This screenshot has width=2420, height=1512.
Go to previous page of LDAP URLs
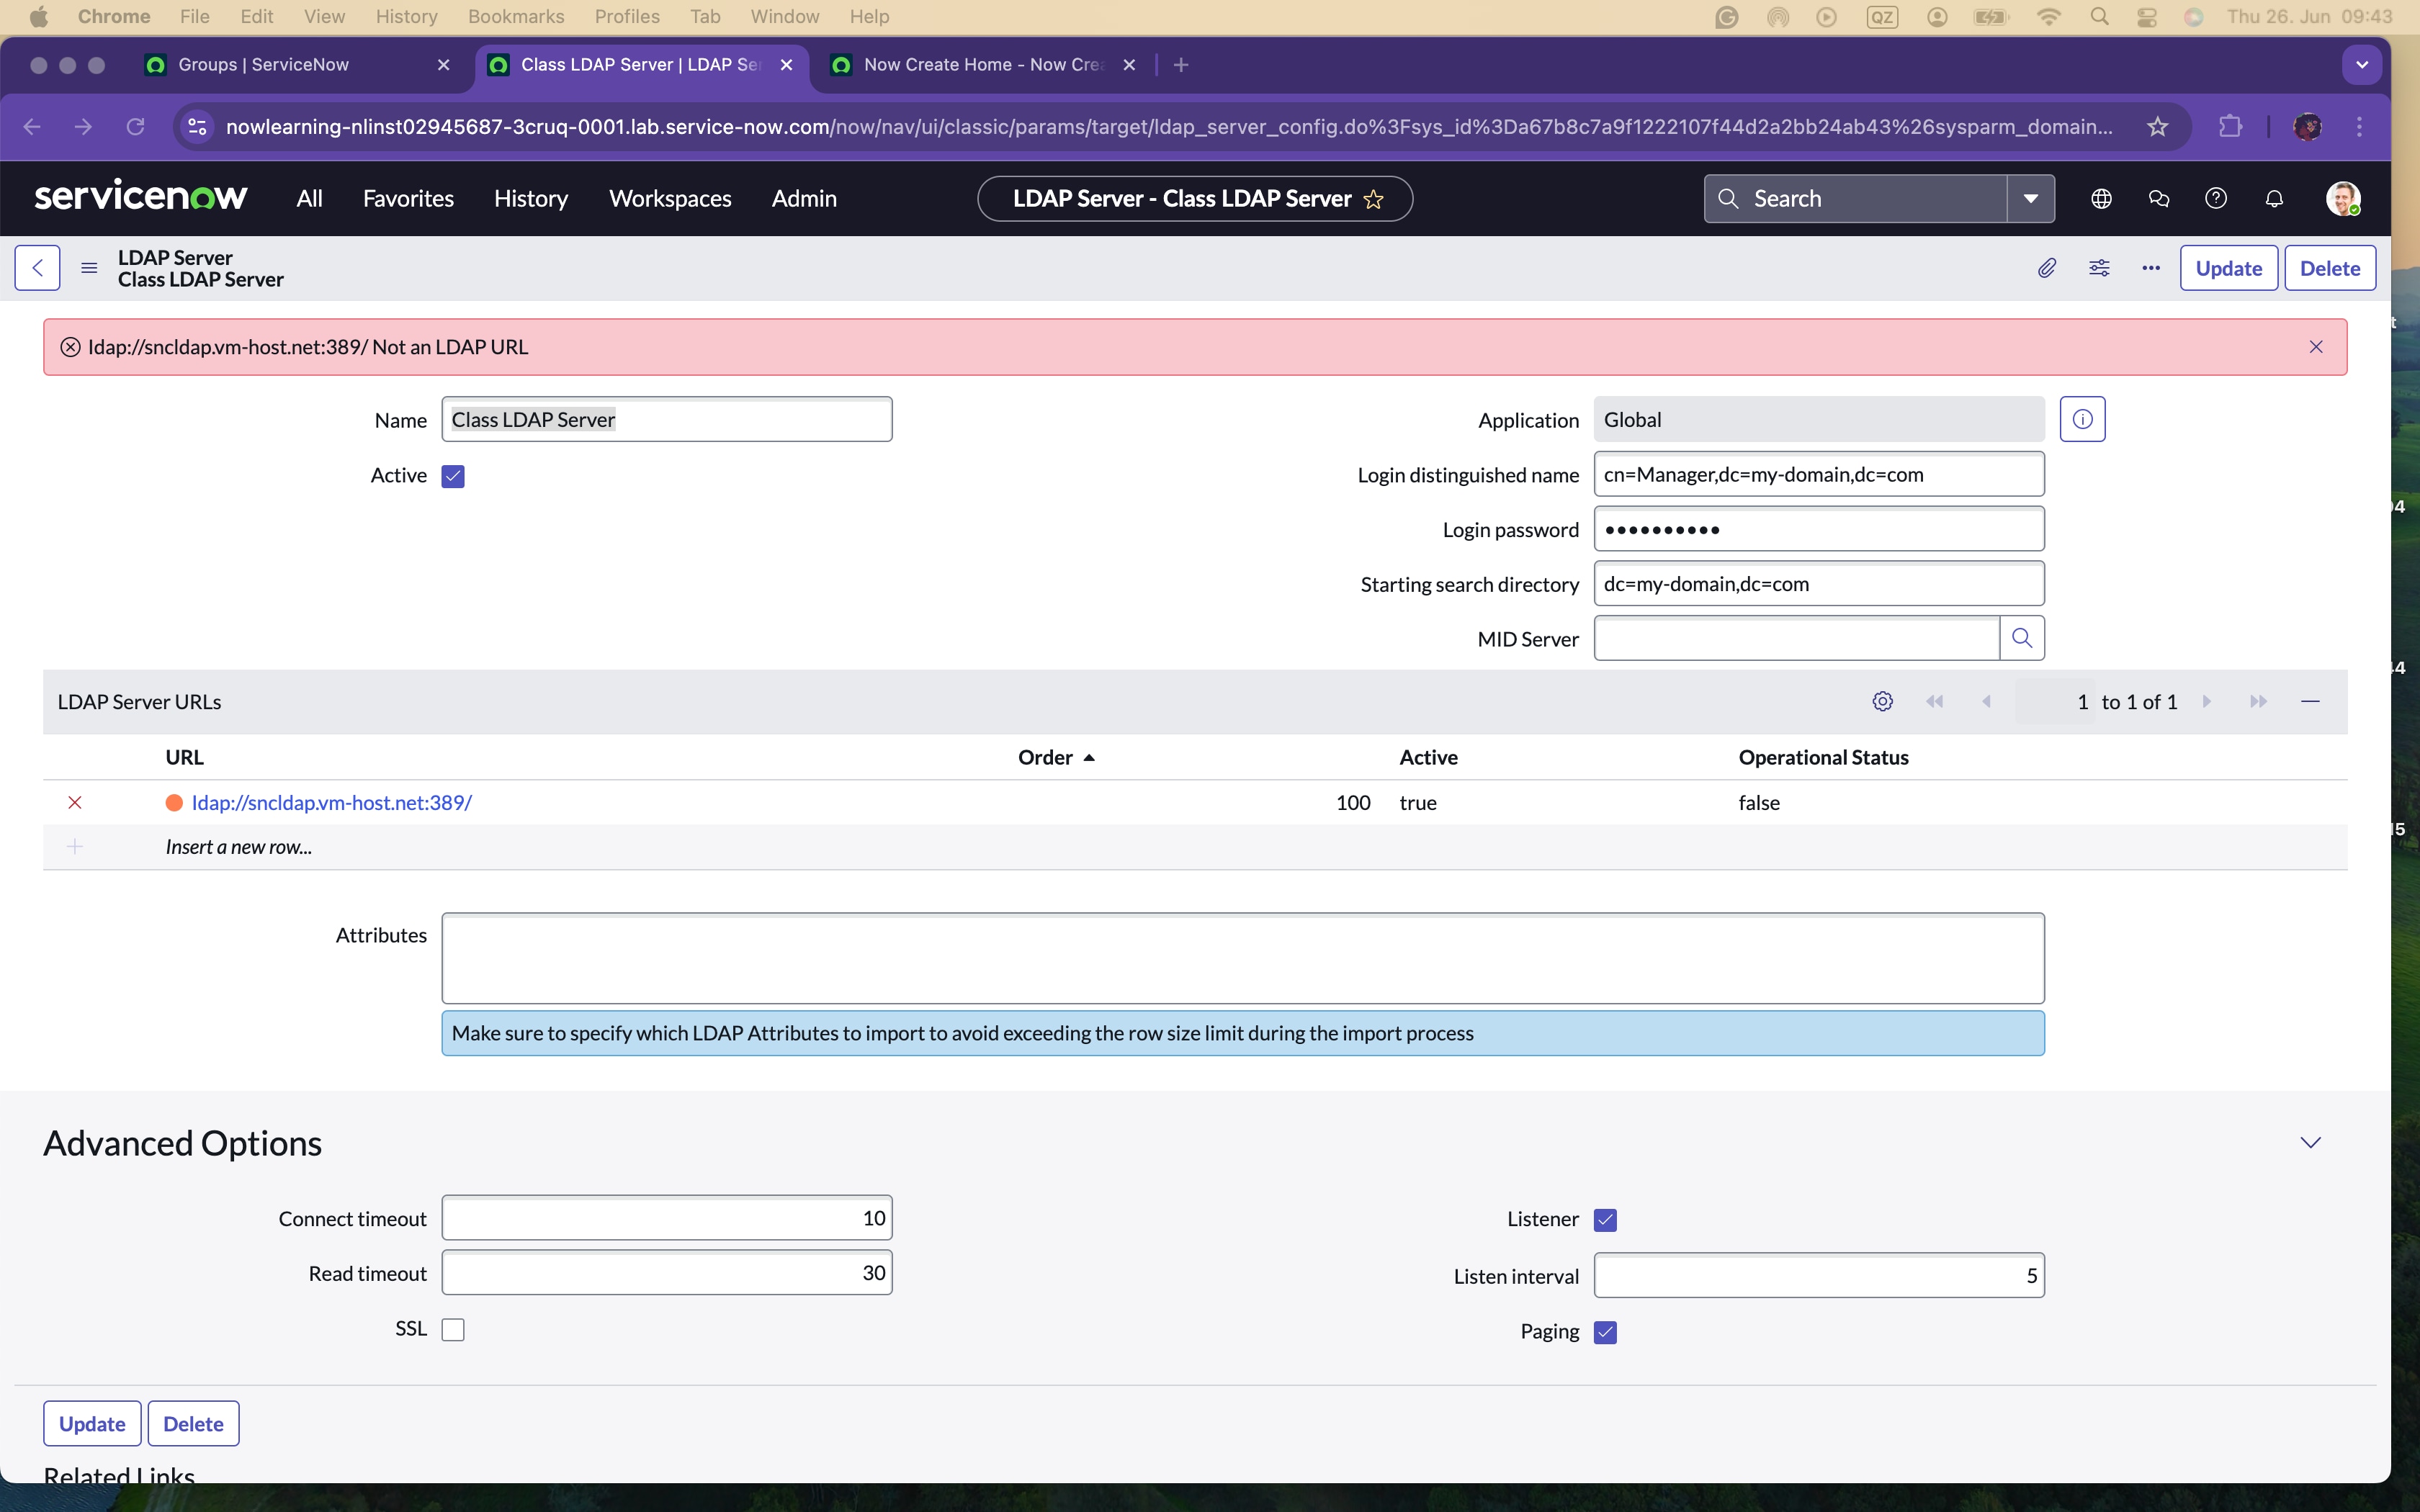click(1987, 702)
